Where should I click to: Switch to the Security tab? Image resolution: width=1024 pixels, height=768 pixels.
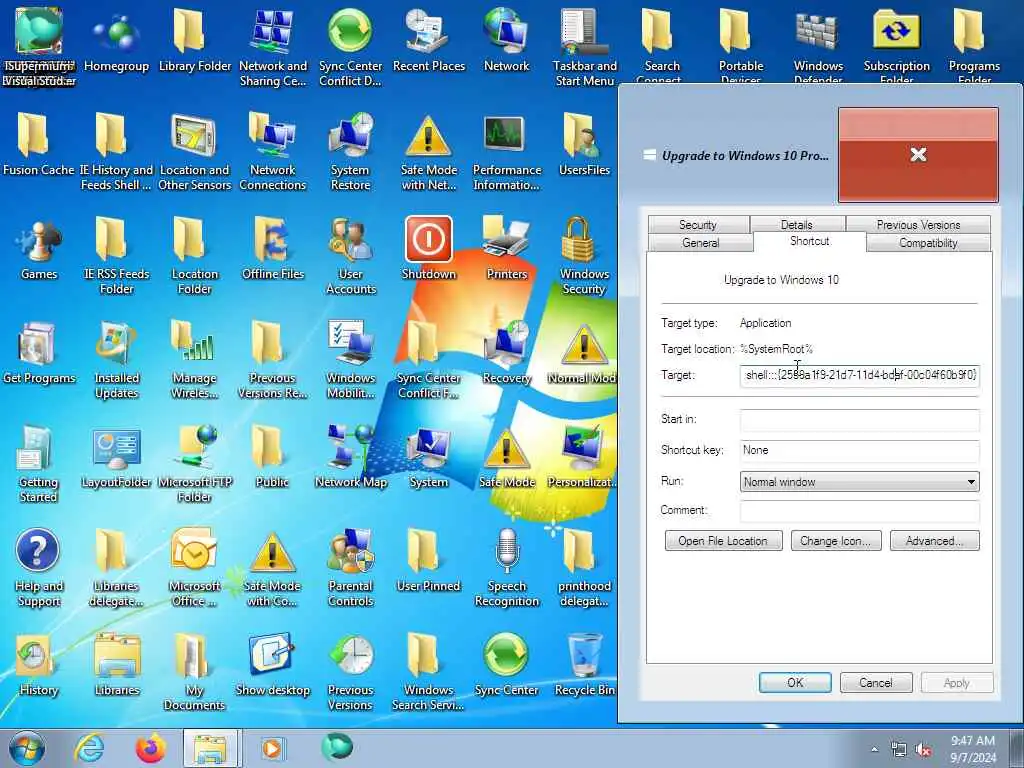(x=698, y=224)
